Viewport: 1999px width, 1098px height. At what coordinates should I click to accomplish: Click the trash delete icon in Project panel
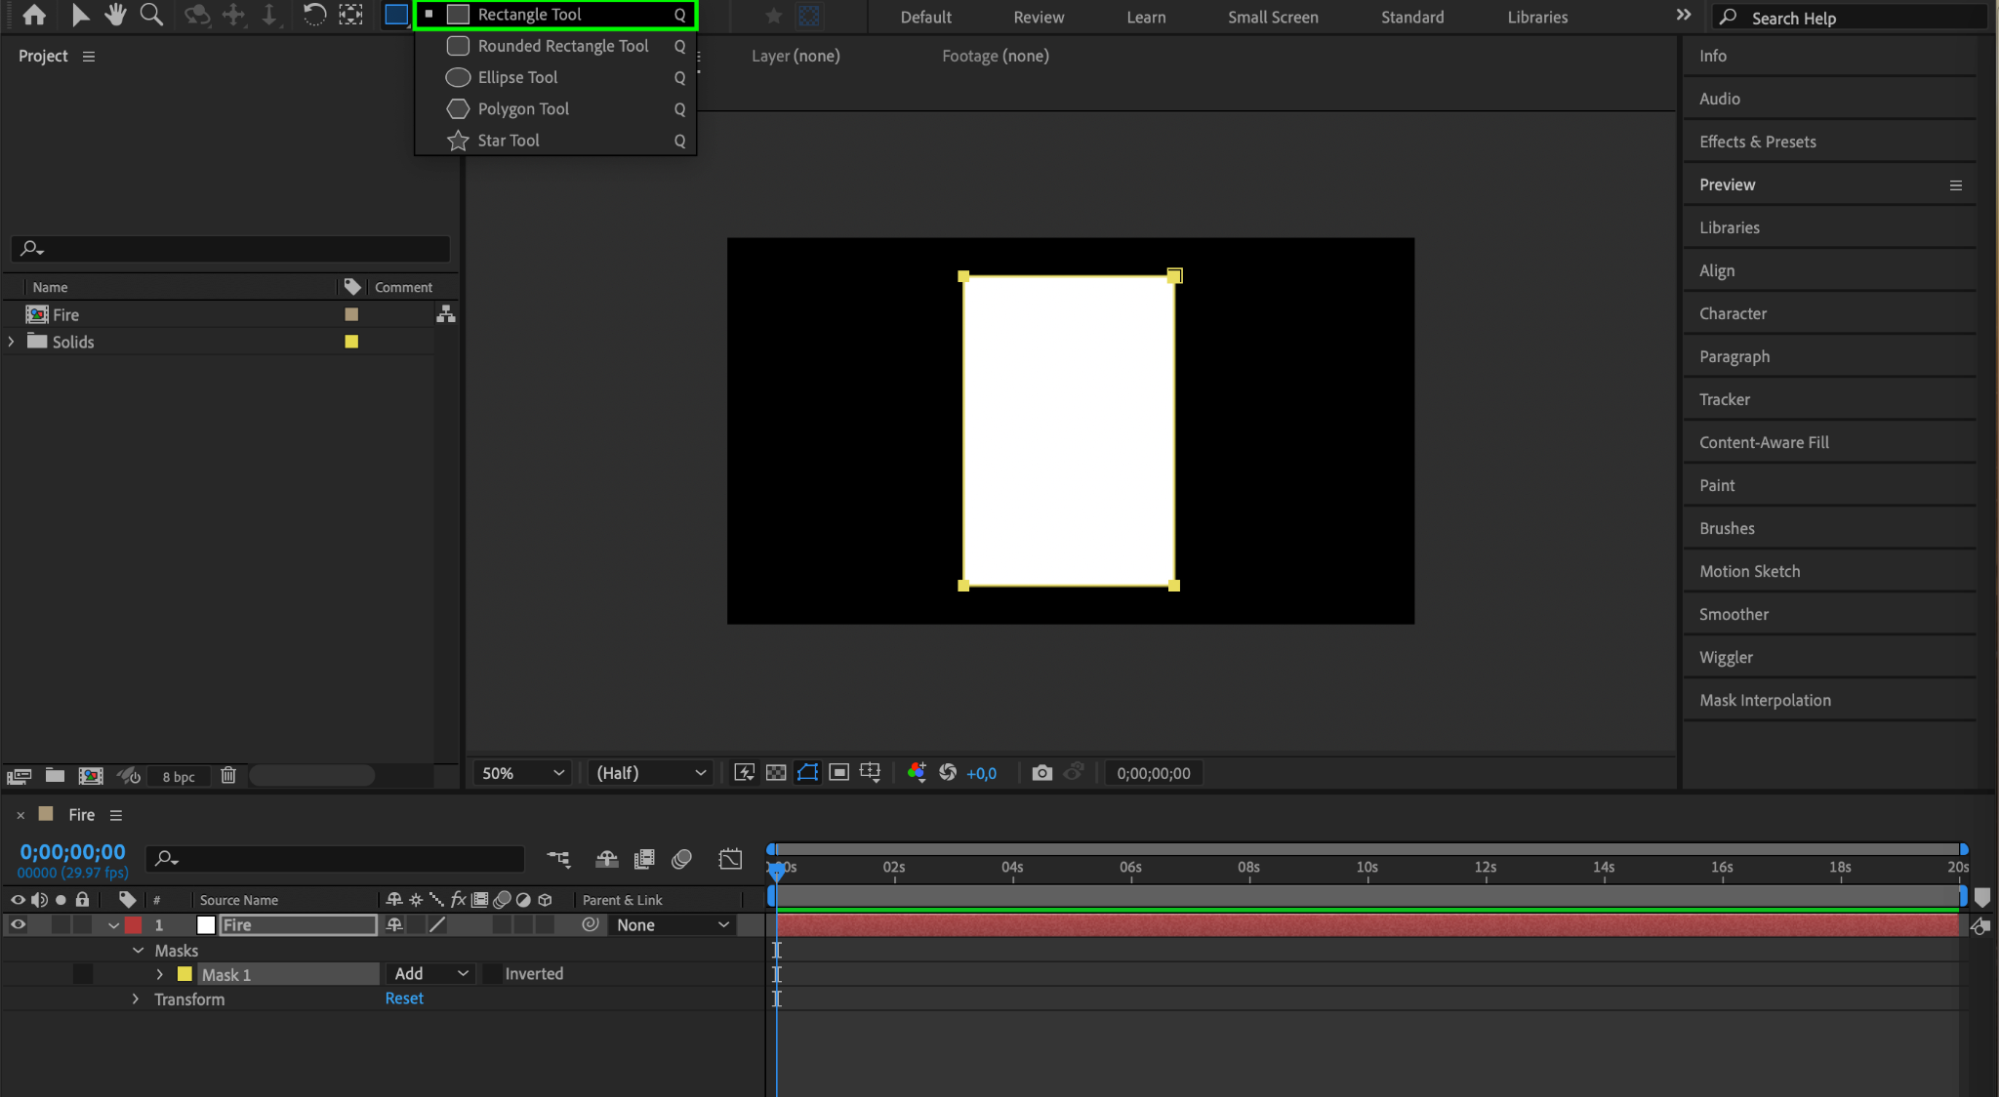pyautogui.click(x=228, y=776)
